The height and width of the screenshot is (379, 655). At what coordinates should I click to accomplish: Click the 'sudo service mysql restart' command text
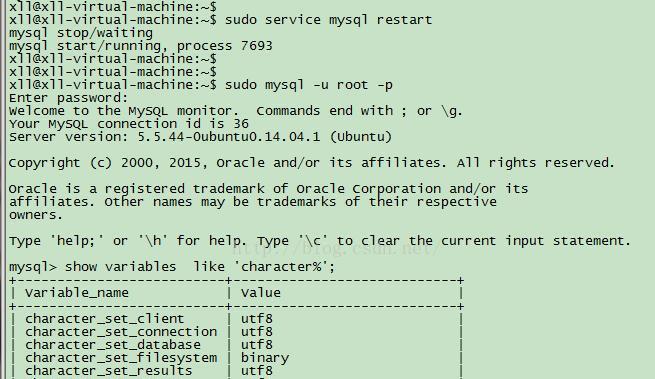[328, 20]
